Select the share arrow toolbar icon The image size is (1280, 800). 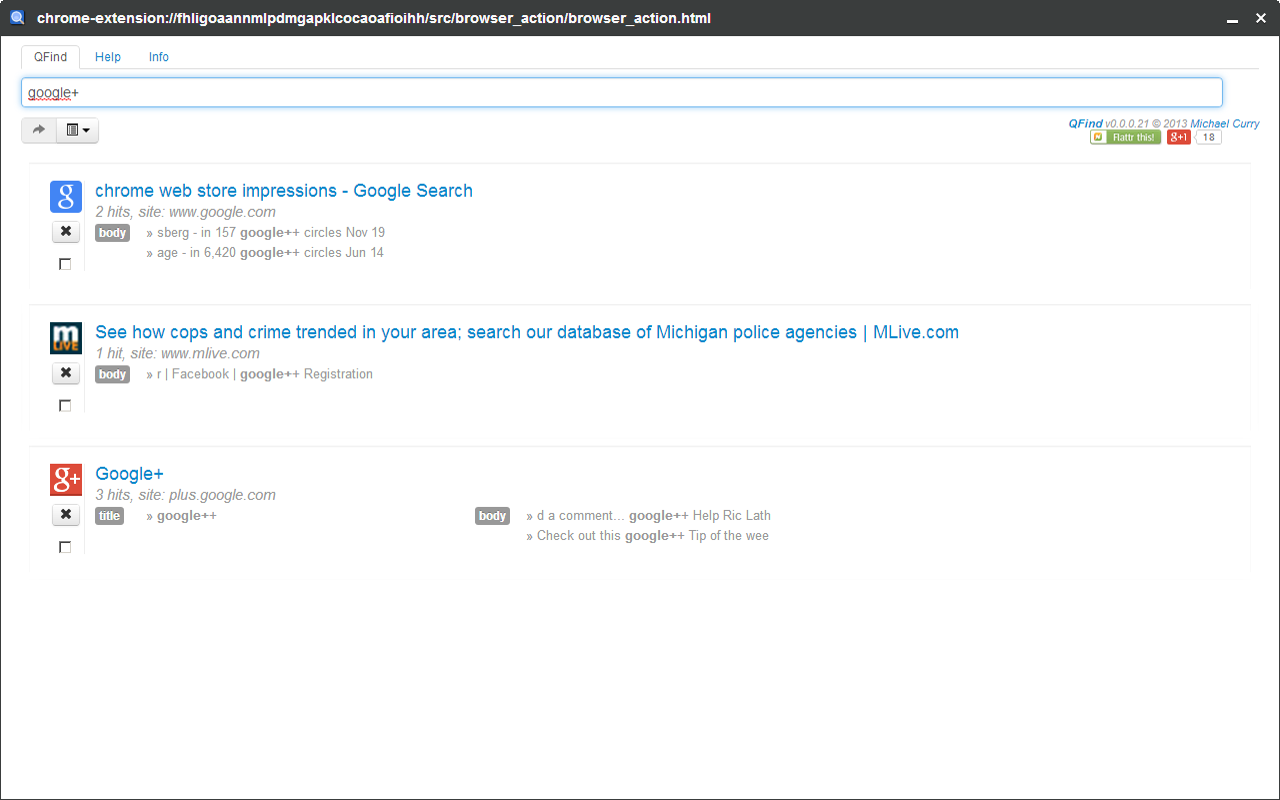pyautogui.click(x=38, y=129)
